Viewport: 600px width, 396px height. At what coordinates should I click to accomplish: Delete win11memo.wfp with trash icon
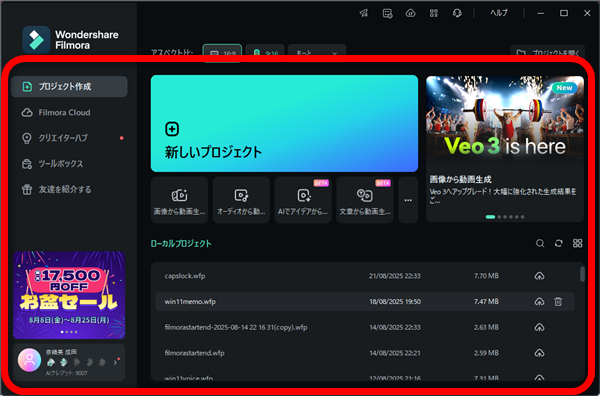(558, 301)
